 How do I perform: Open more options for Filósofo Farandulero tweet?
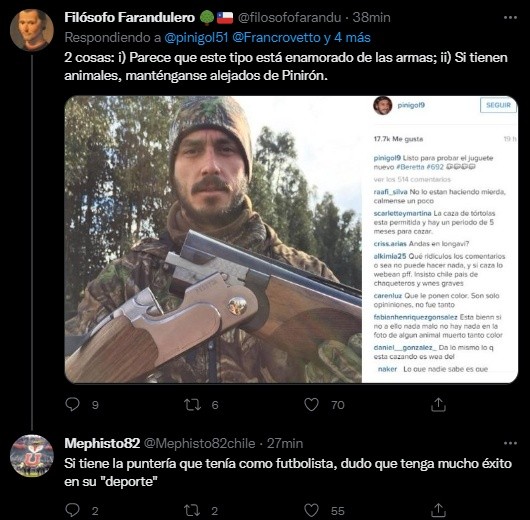tap(510, 18)
